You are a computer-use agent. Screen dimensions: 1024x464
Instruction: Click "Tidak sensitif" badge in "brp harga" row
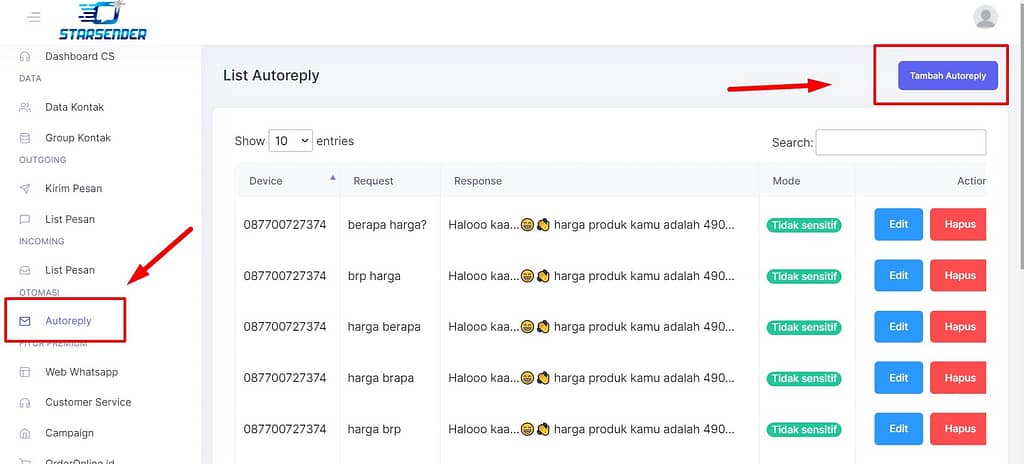(804, 276)
